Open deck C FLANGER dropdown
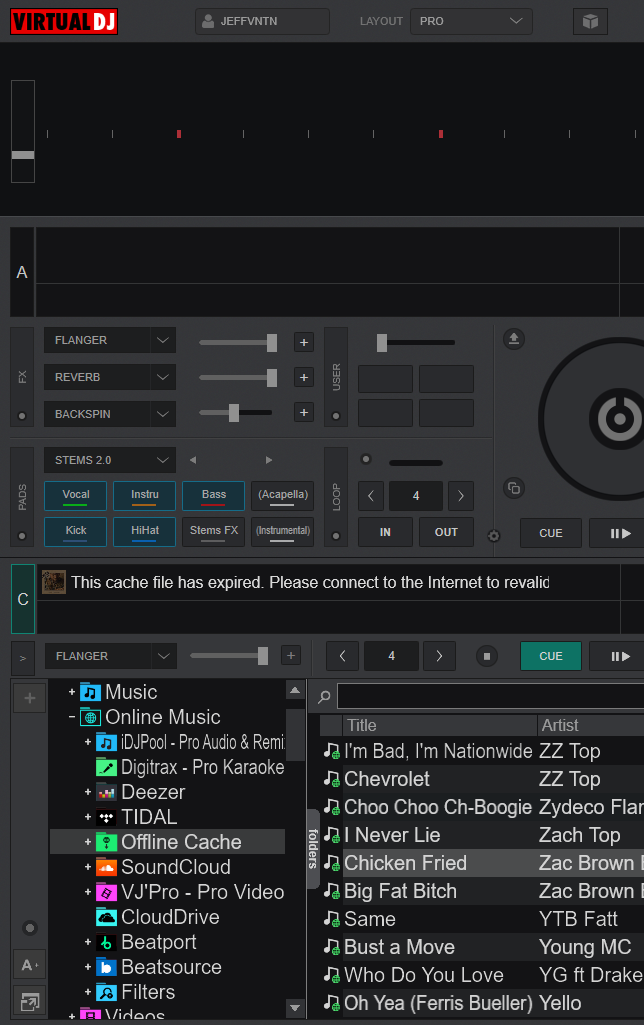This screenshot has width=644, height=1025. 110,656
